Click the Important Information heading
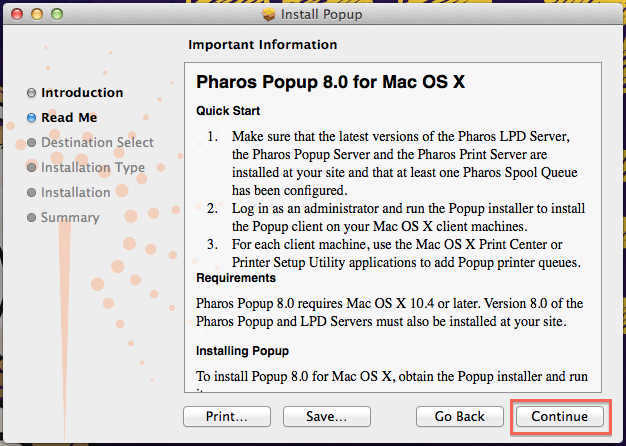 pos(263,44)
